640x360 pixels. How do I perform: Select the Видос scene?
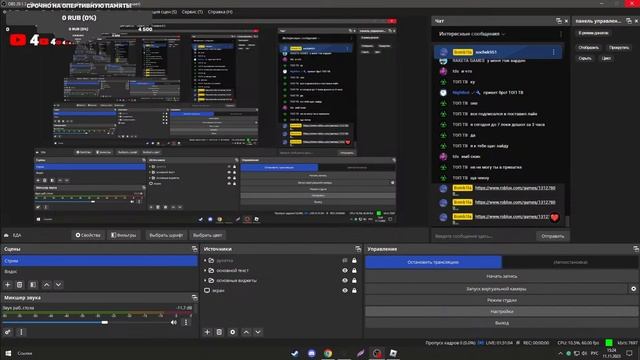click(x=100, y=271)
